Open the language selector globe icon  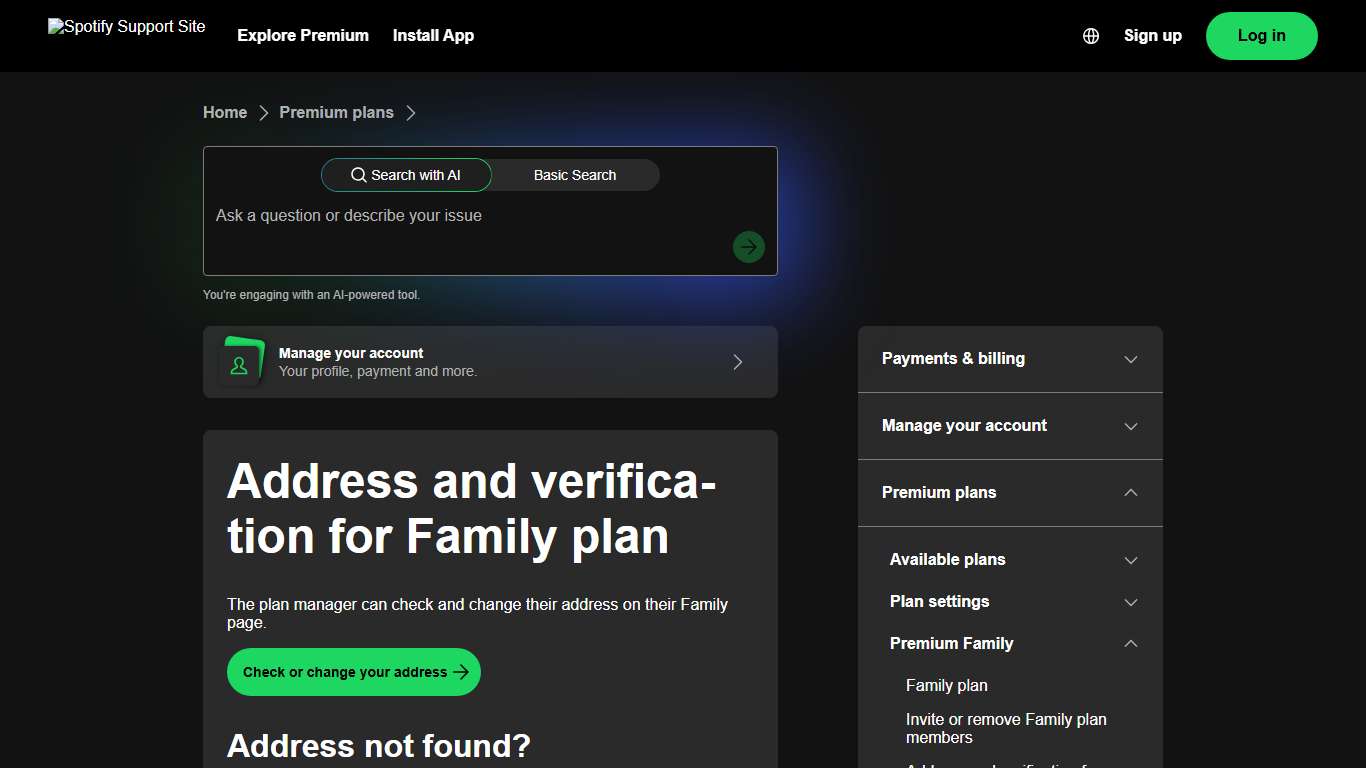[x=1091, y=36]
